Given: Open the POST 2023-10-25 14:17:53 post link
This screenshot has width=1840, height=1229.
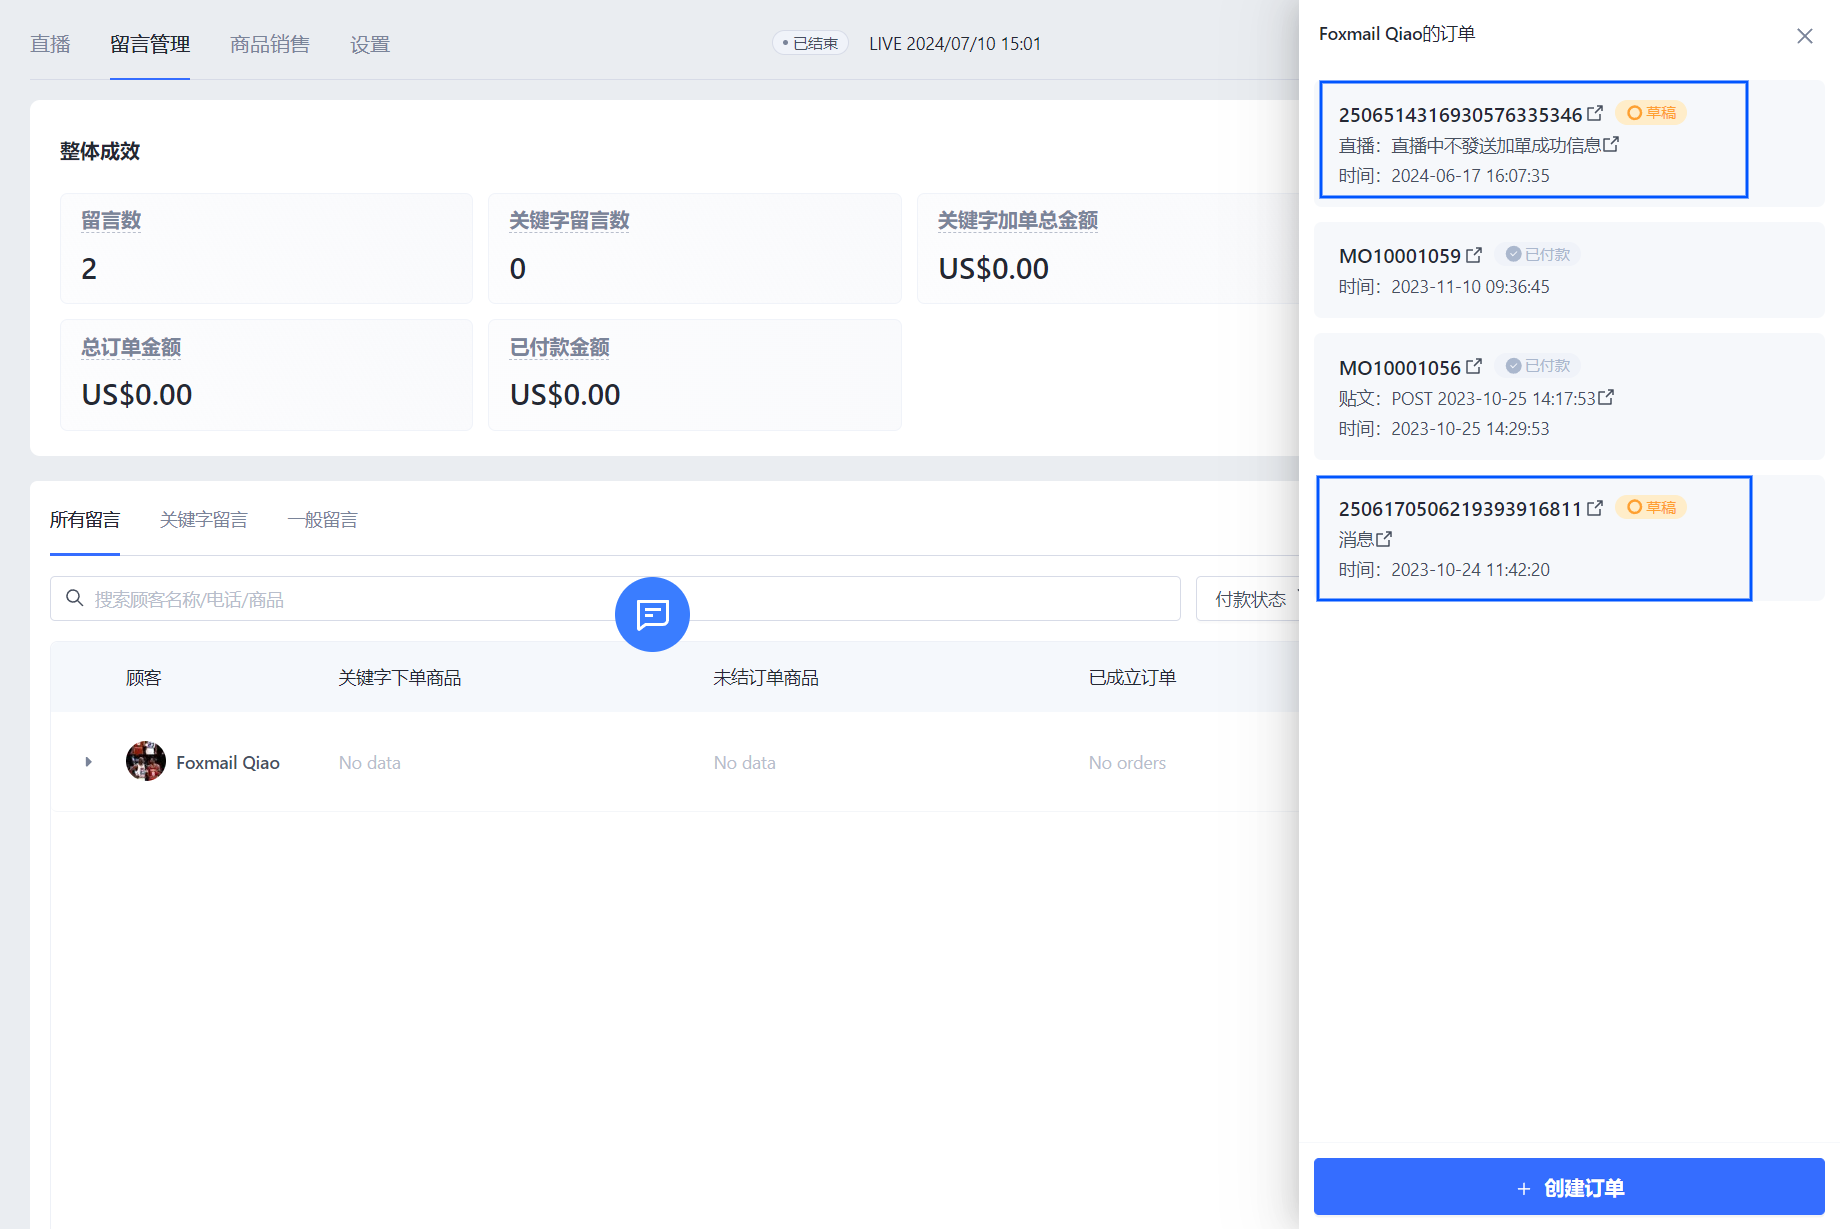Looking at the screenshot, I should [x=1493, y=399].
